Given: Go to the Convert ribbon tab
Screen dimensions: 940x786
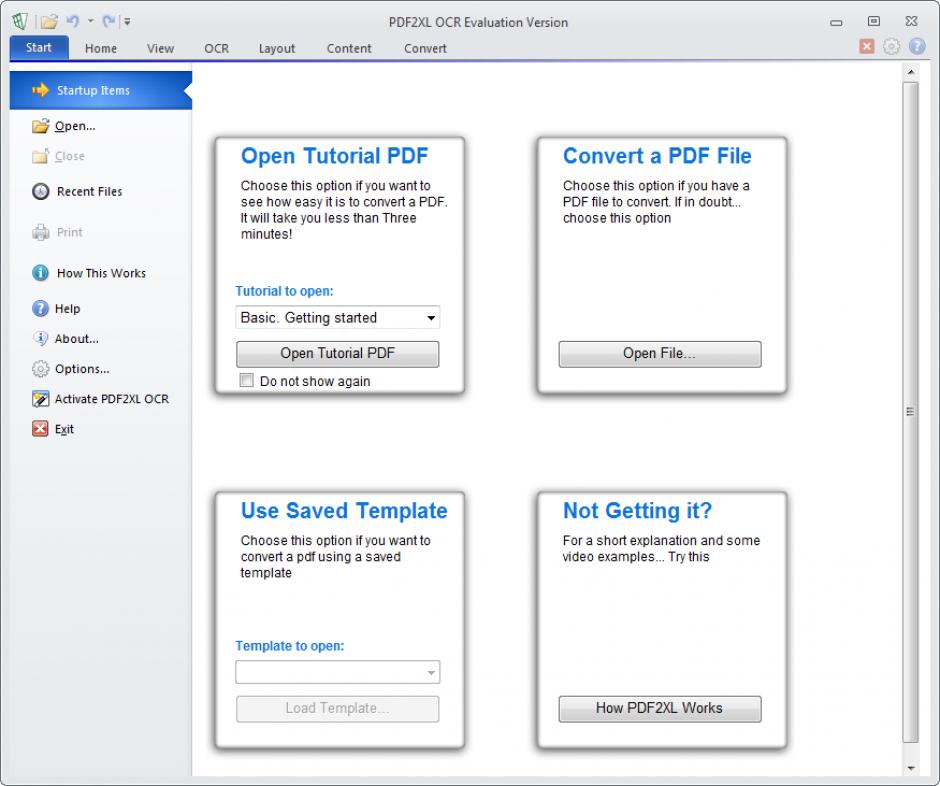Looking at the screenshot, I should pyautogui.click(x=425, y=49).
